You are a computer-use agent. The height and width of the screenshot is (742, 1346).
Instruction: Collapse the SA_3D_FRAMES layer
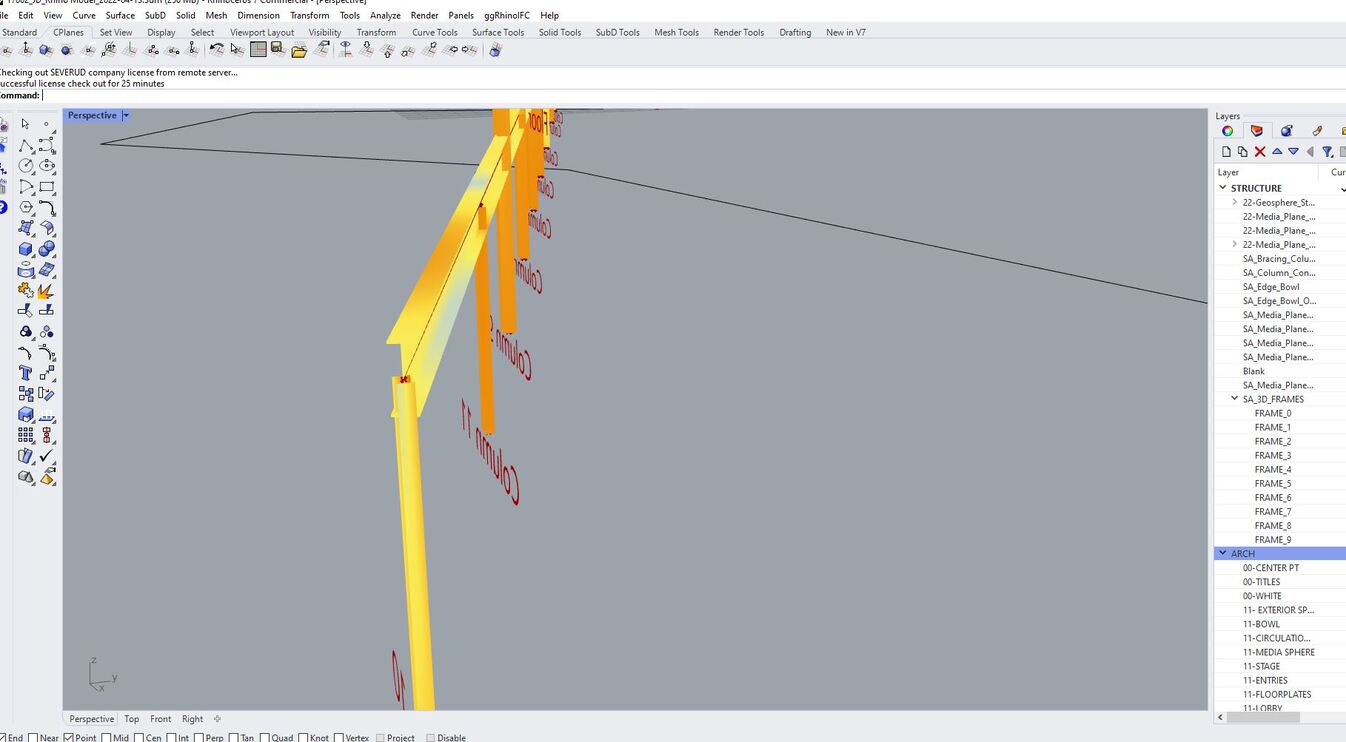click(x=1235, y=399)
